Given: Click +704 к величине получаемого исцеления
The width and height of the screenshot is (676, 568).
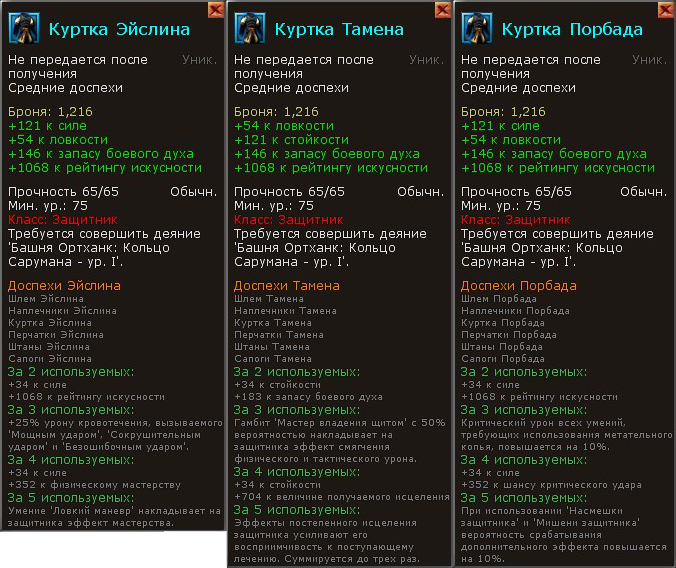Looking at the screenshot, I should click(x=342, y=497).
